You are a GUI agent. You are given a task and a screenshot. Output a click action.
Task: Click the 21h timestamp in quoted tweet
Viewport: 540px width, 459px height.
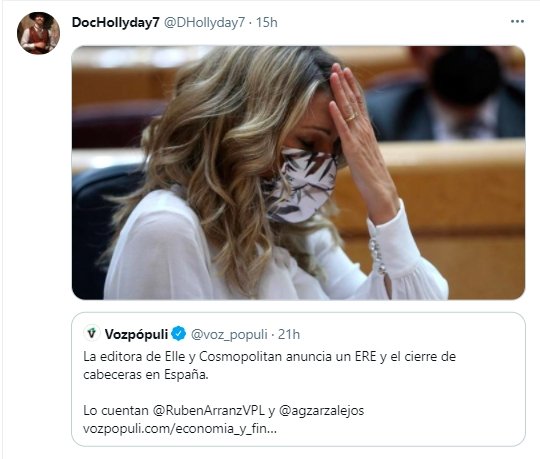click(x=289, y=334)
